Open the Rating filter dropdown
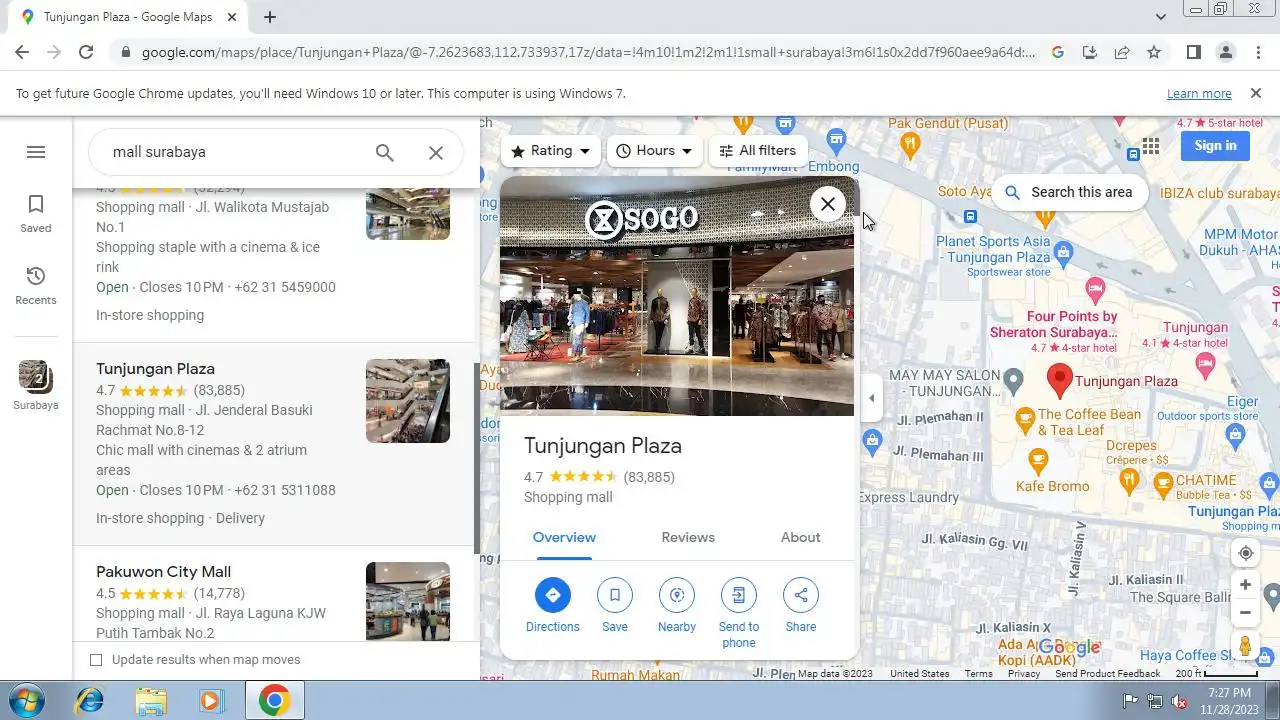The image size is (1280, 720). click(x=551, y=151)
